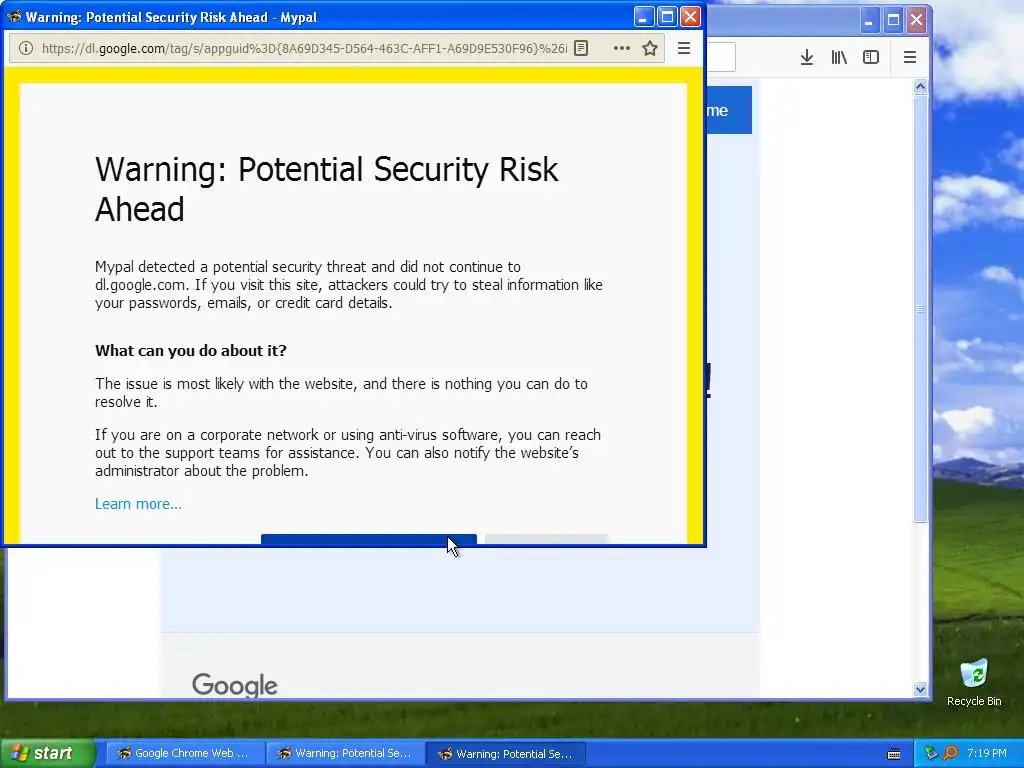The width and height of the screenshot is (1024, 768).
Task: Click the on-screen keyboard tray icon
Action: (894, 754)
